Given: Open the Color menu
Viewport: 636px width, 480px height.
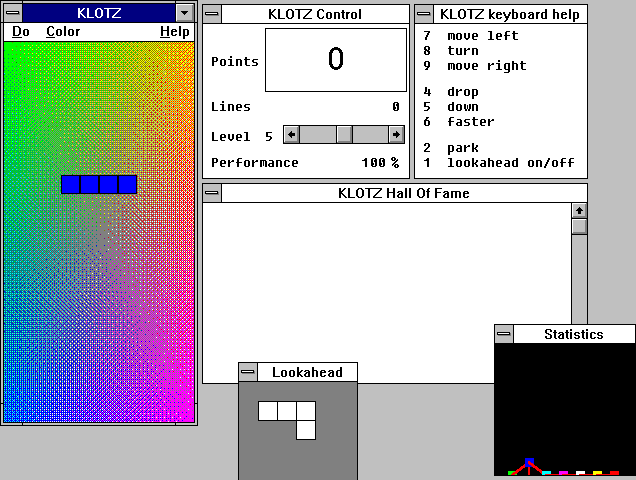Looking at the screenshot, I should tap(63, 32).
